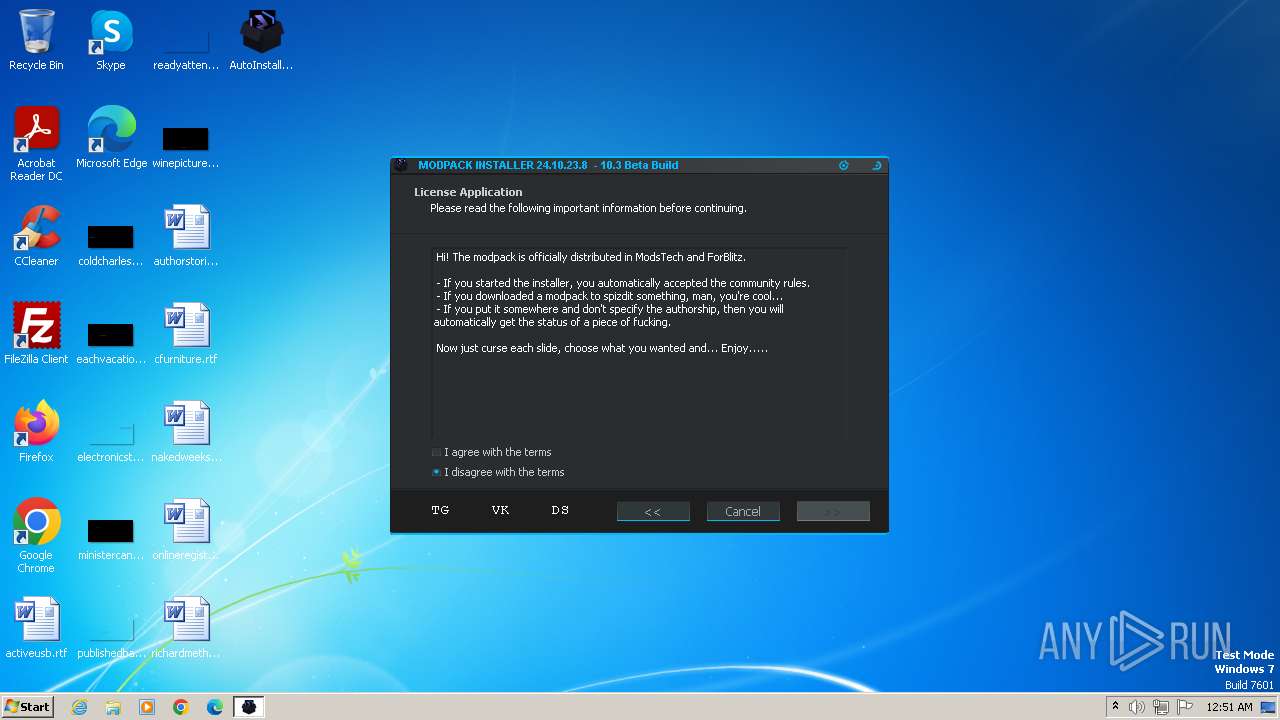The width and height of the screenshot is (1280, 720).
Task: Open Action Center flag icon
Action: coord(1185,707)
